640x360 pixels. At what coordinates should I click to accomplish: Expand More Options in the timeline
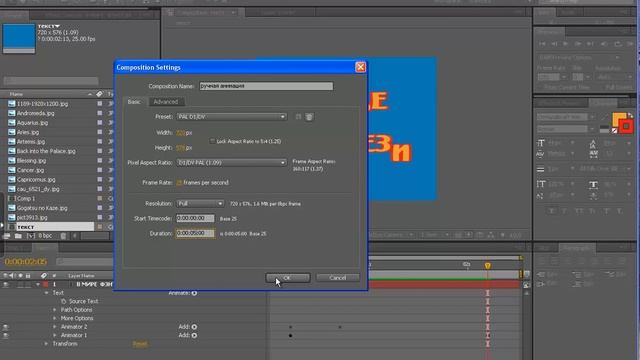click(x=55, y=318)
